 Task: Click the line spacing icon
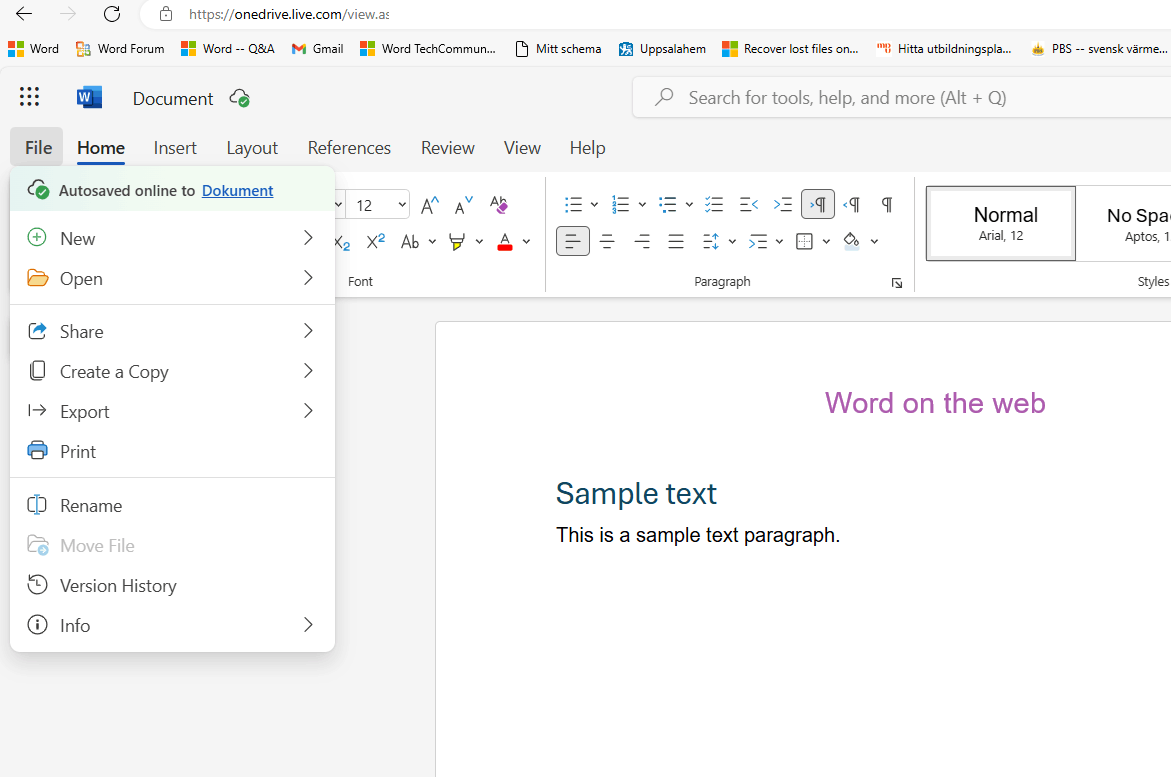coord(711,241)
